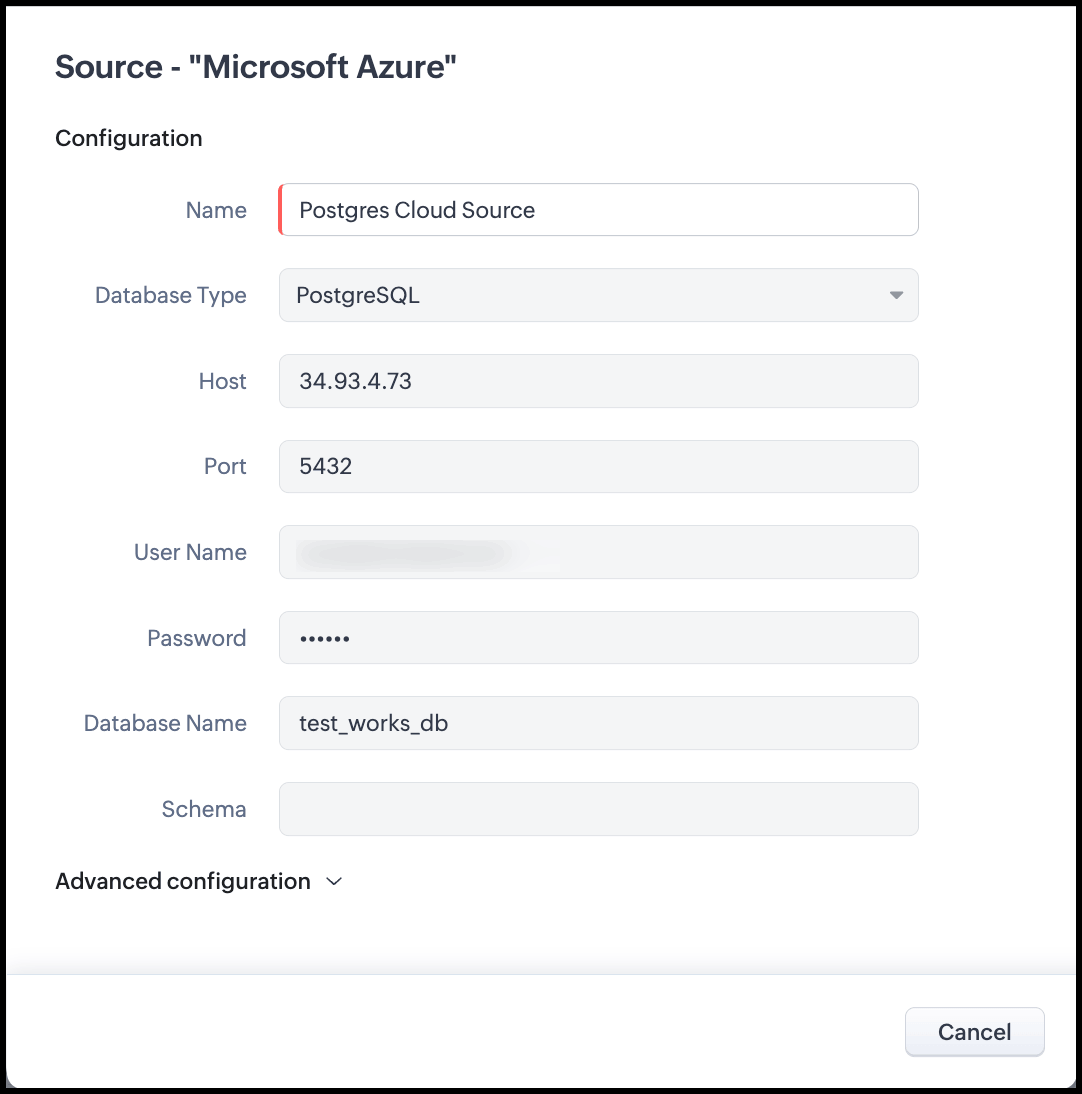Click the Database Type label
The width and height of the screenshot is (1082, 1094).
[x=171, y=295]
